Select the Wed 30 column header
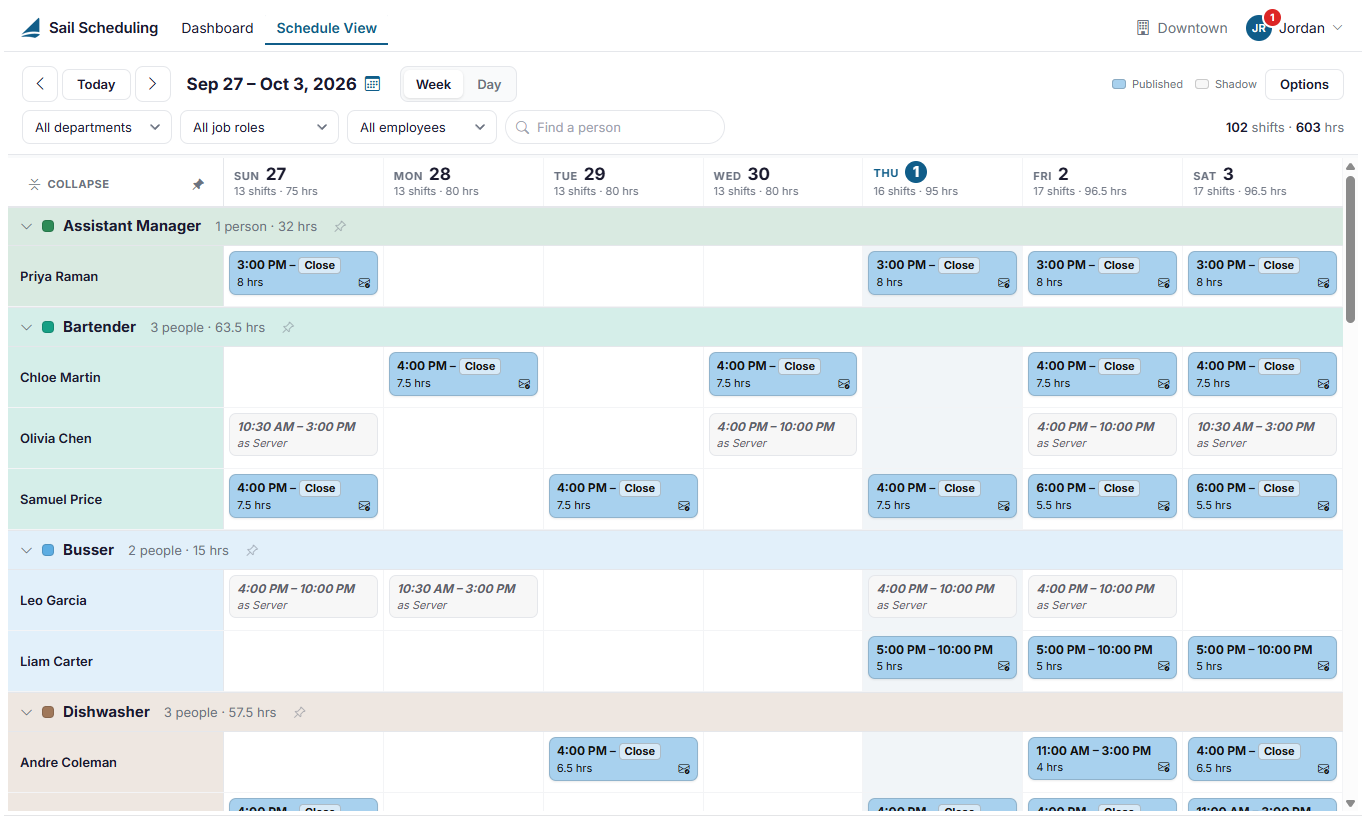Screen dimensions: 1366x820 (x=783, y=181)
